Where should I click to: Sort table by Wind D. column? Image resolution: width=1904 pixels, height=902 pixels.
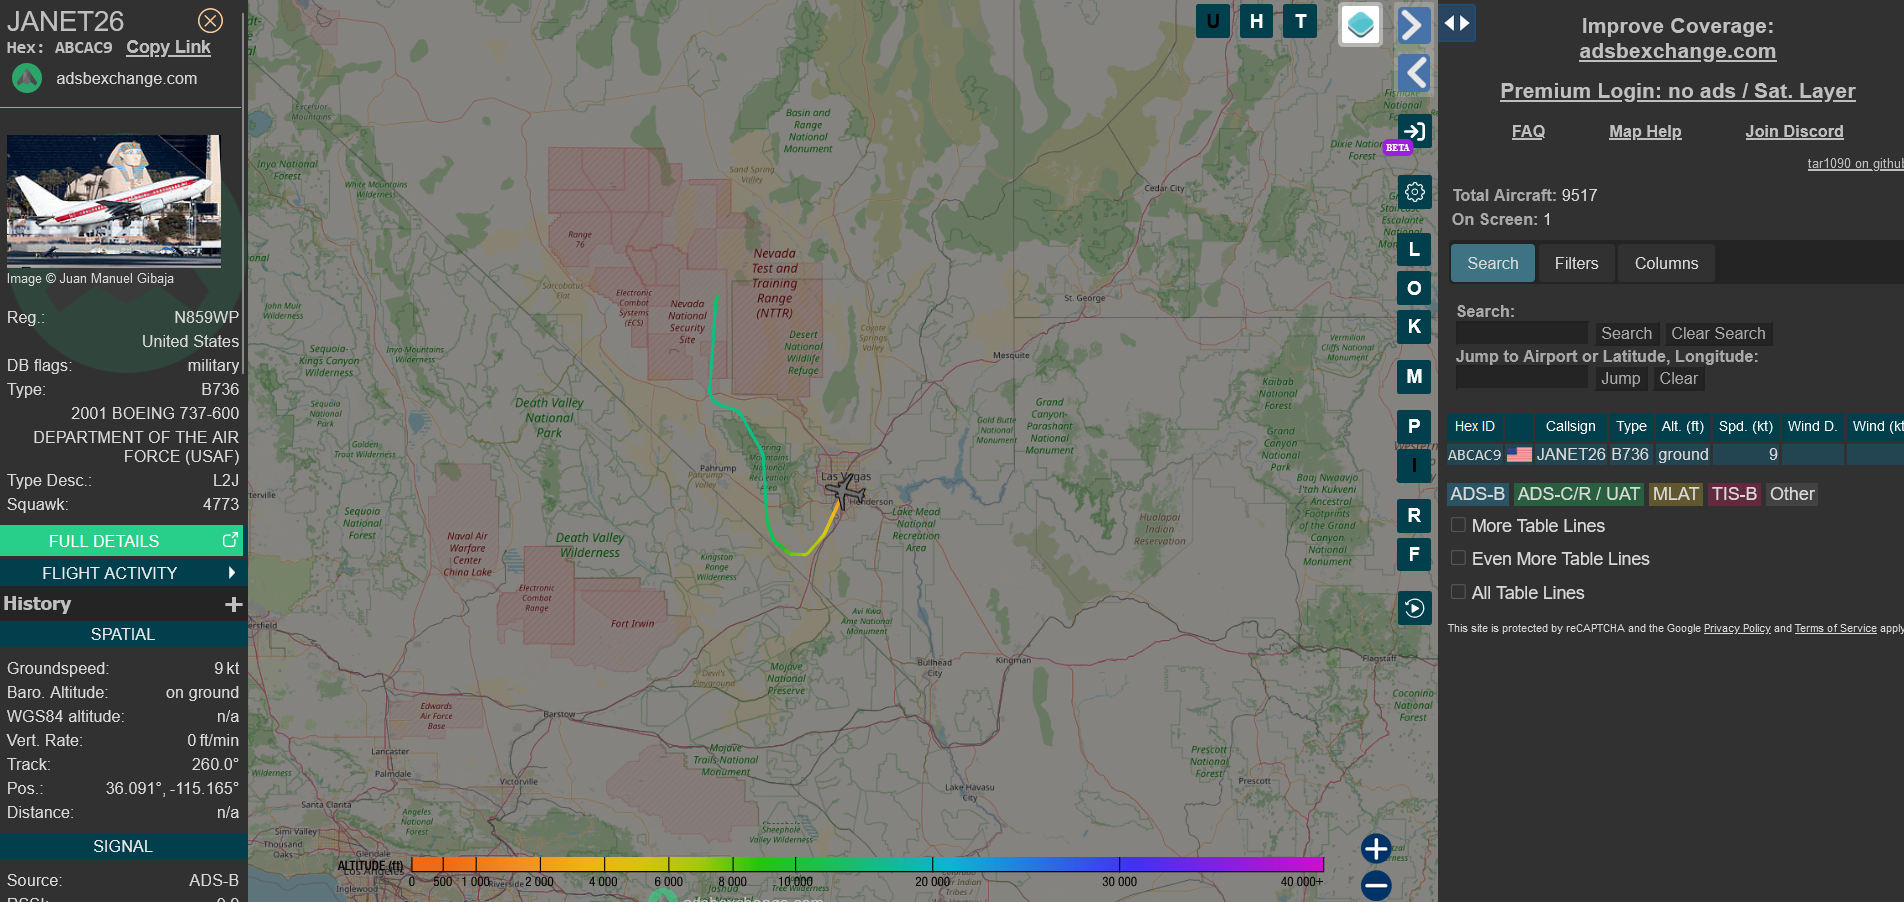[1812, 426]
